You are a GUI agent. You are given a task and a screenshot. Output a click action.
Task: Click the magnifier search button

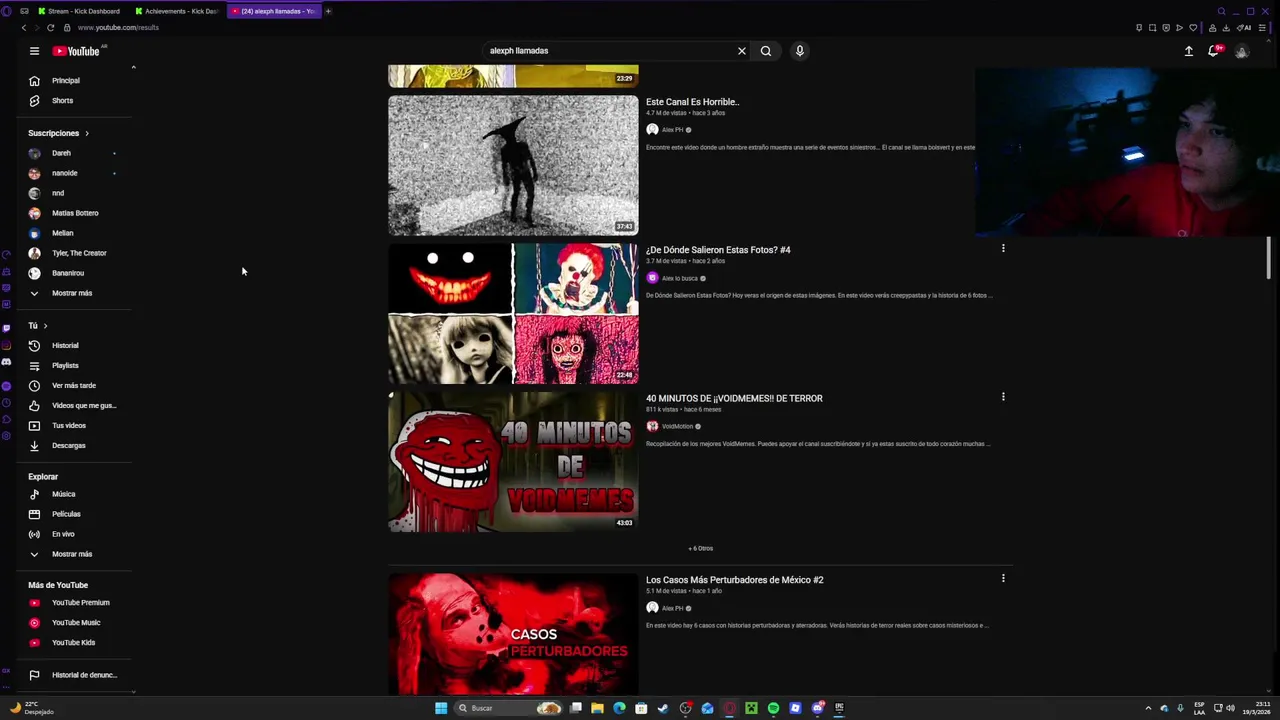point(766,51)
